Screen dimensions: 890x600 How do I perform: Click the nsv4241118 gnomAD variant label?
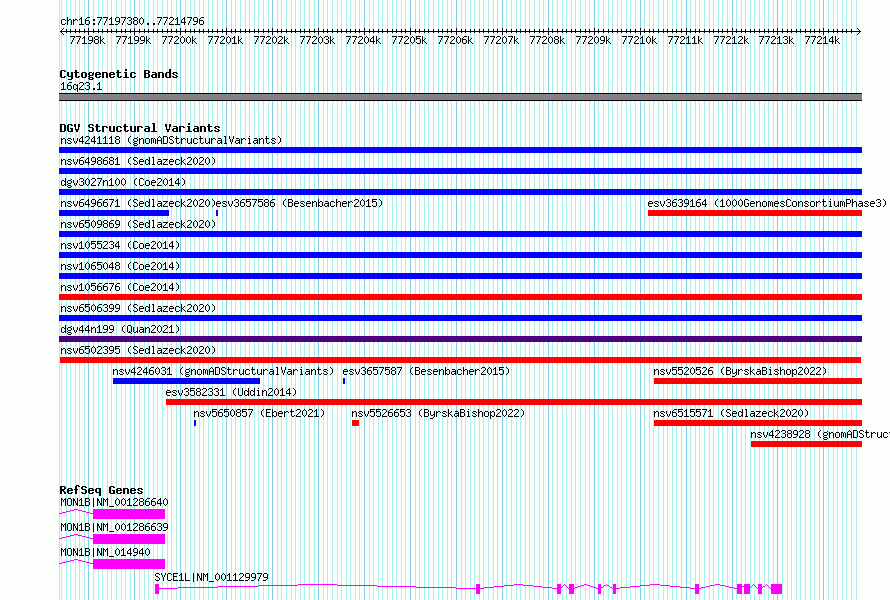[x=171, y=140]
